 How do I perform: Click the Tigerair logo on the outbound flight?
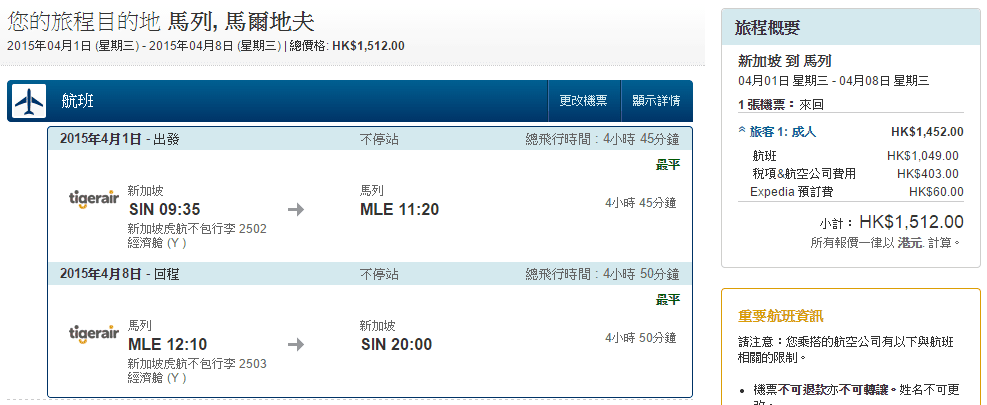(x=95, y=199)
